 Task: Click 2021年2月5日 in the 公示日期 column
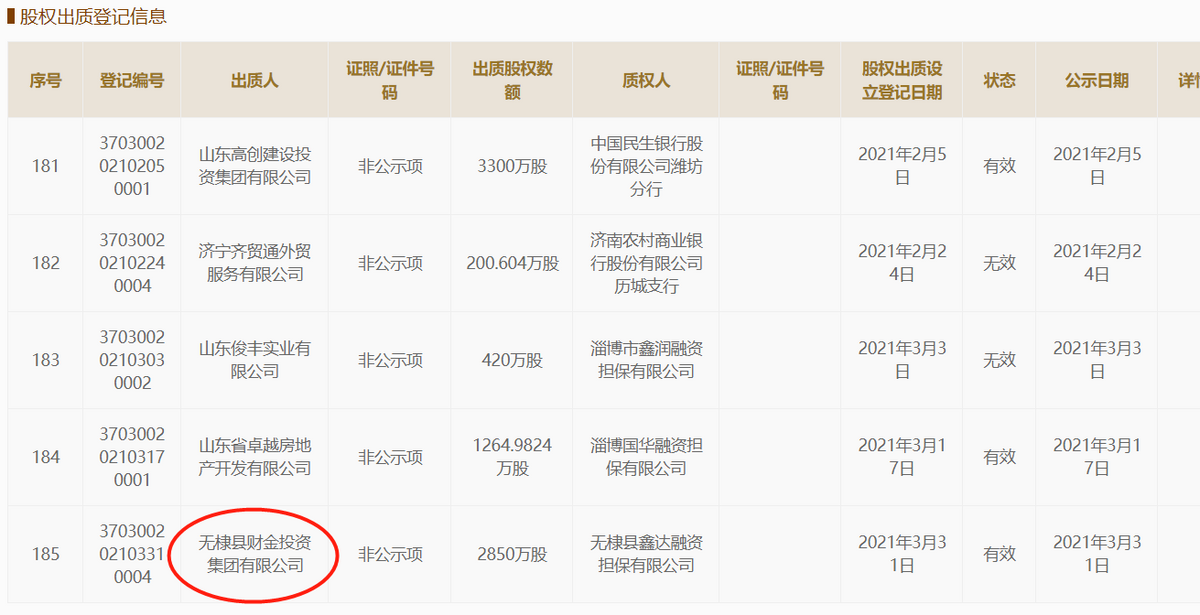[1096, 166]
